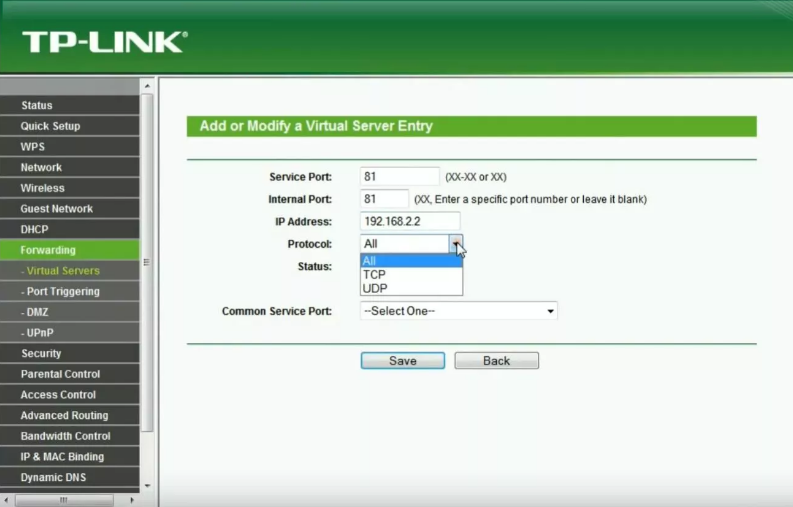The height and width of the screenshot is (507, 793).
Task: Open Access Control menu
Action: coord(70,395)
